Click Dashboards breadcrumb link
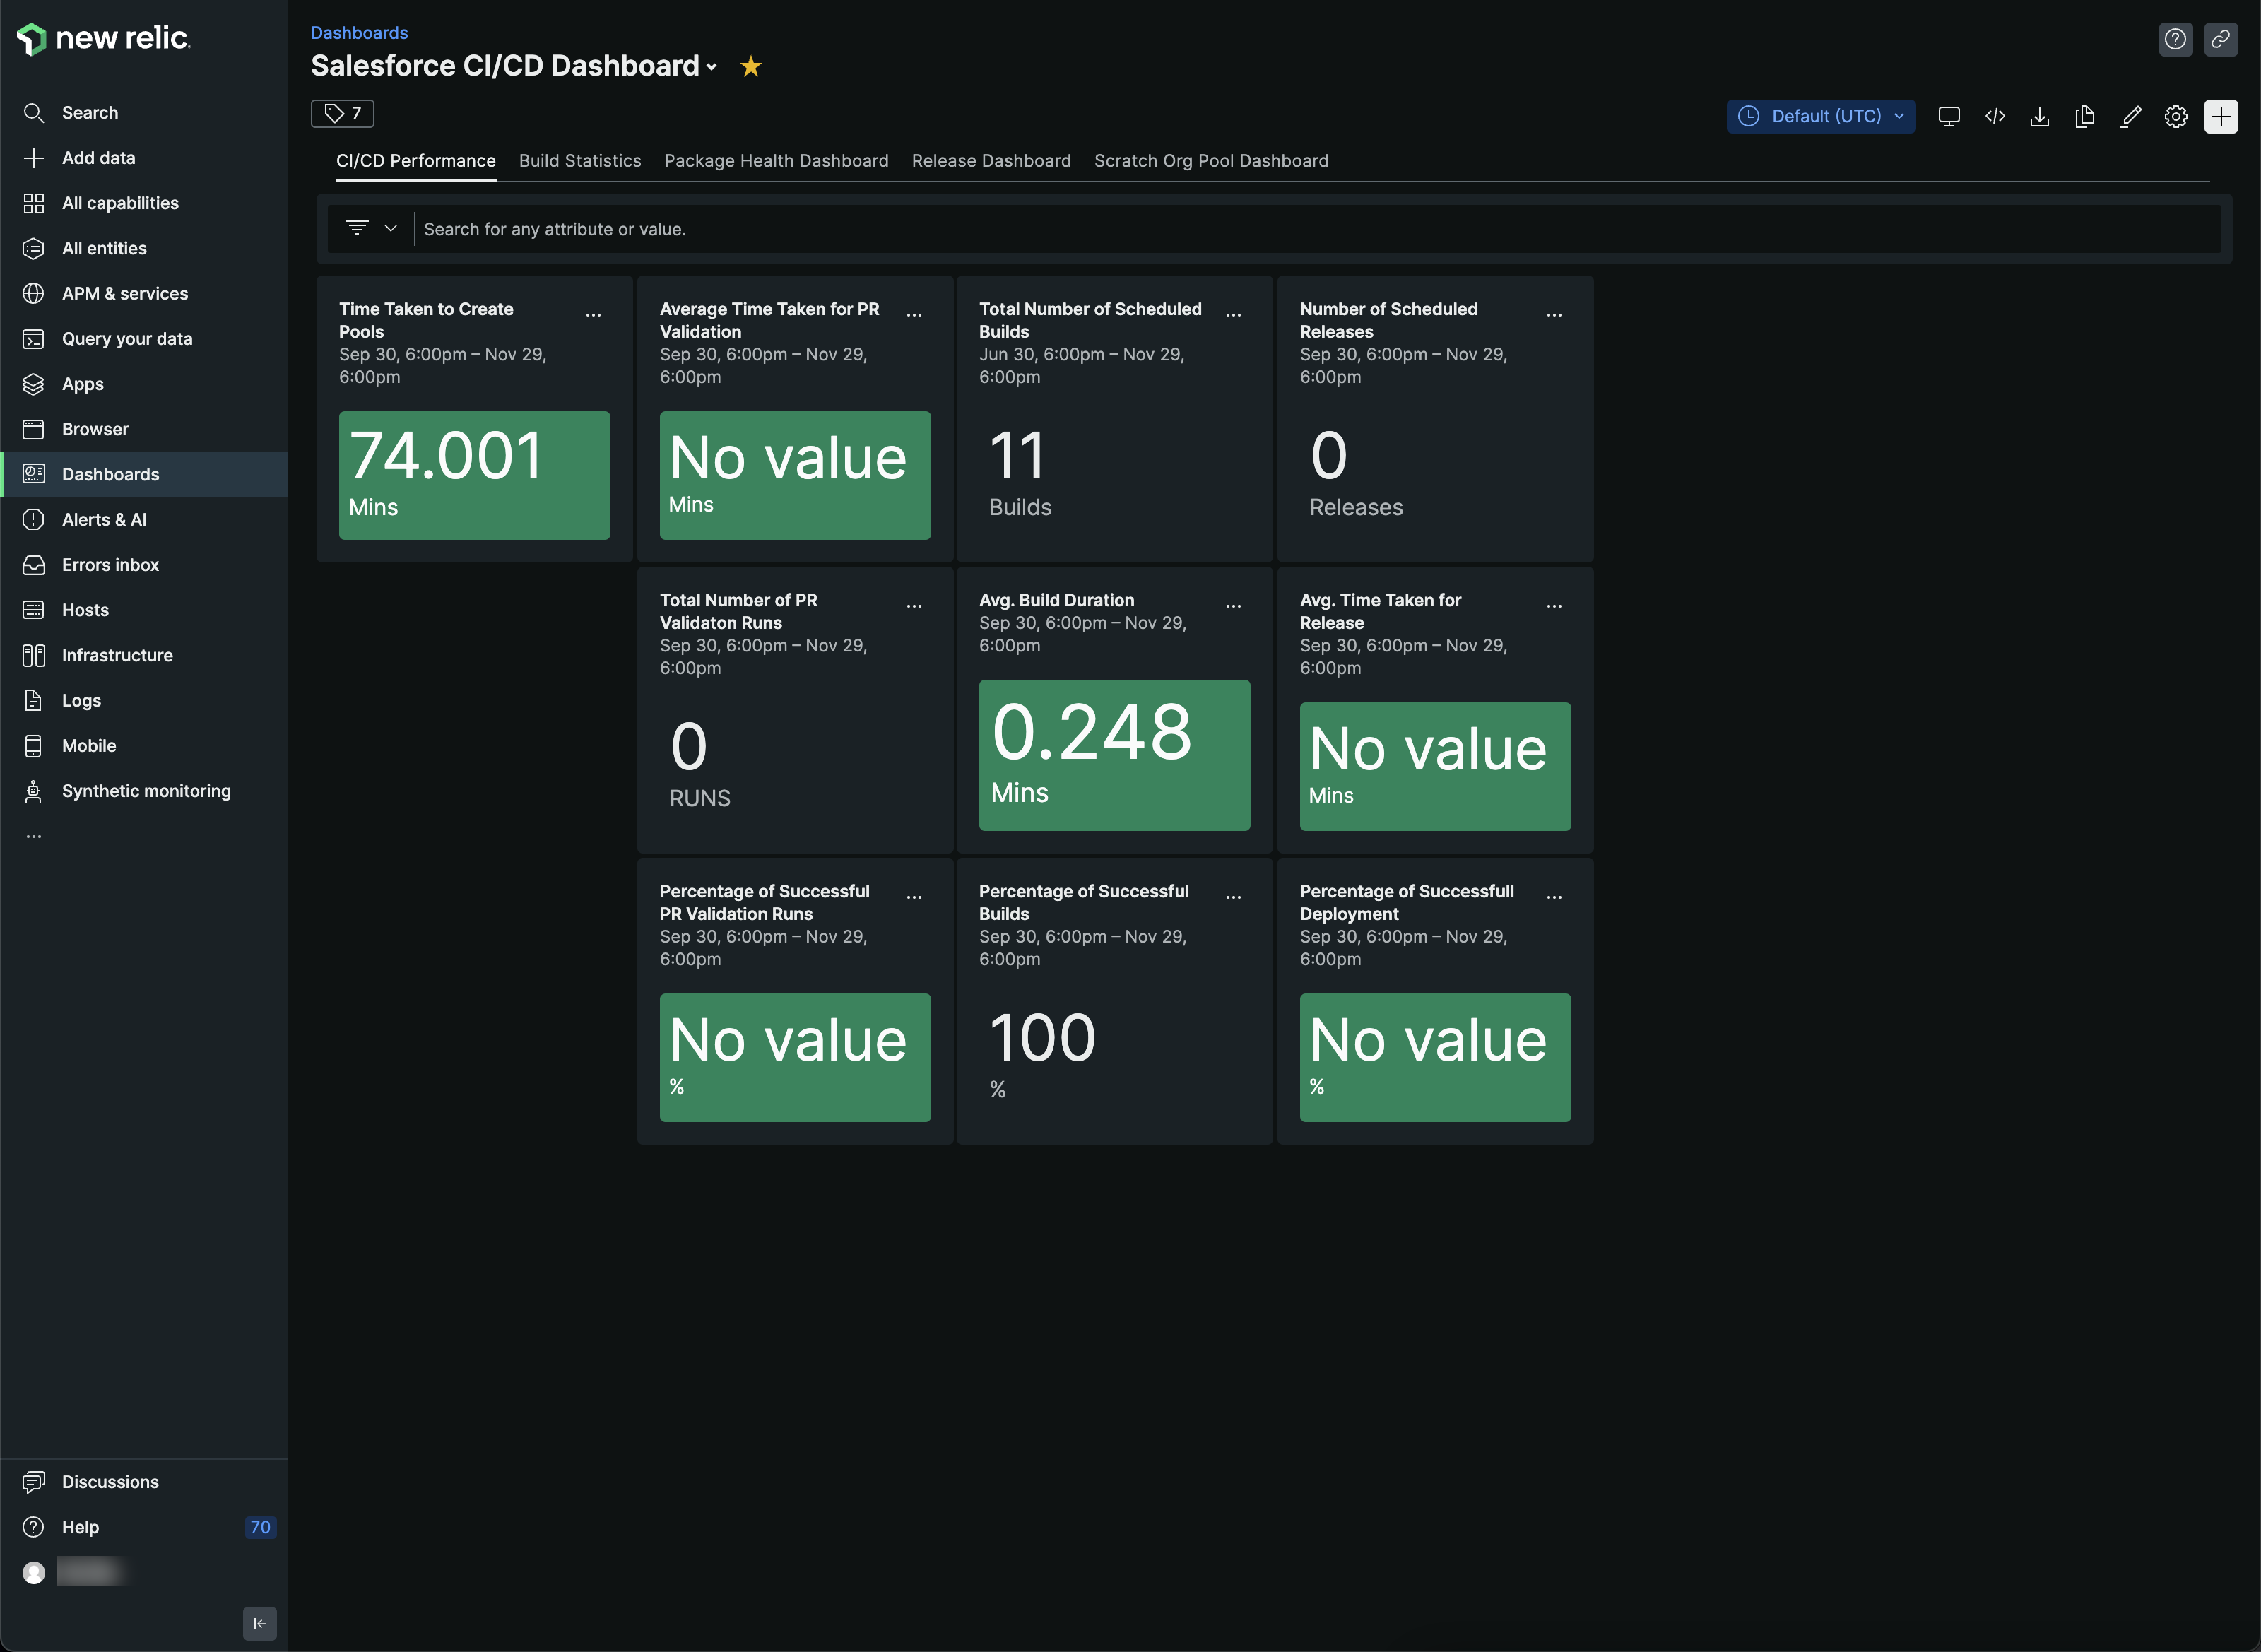This screenshot has height=1652, width=2261. tap(359, 33)
